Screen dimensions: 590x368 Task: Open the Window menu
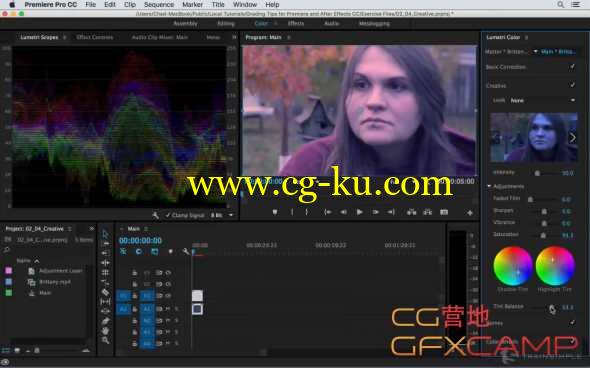coord(245,5)
